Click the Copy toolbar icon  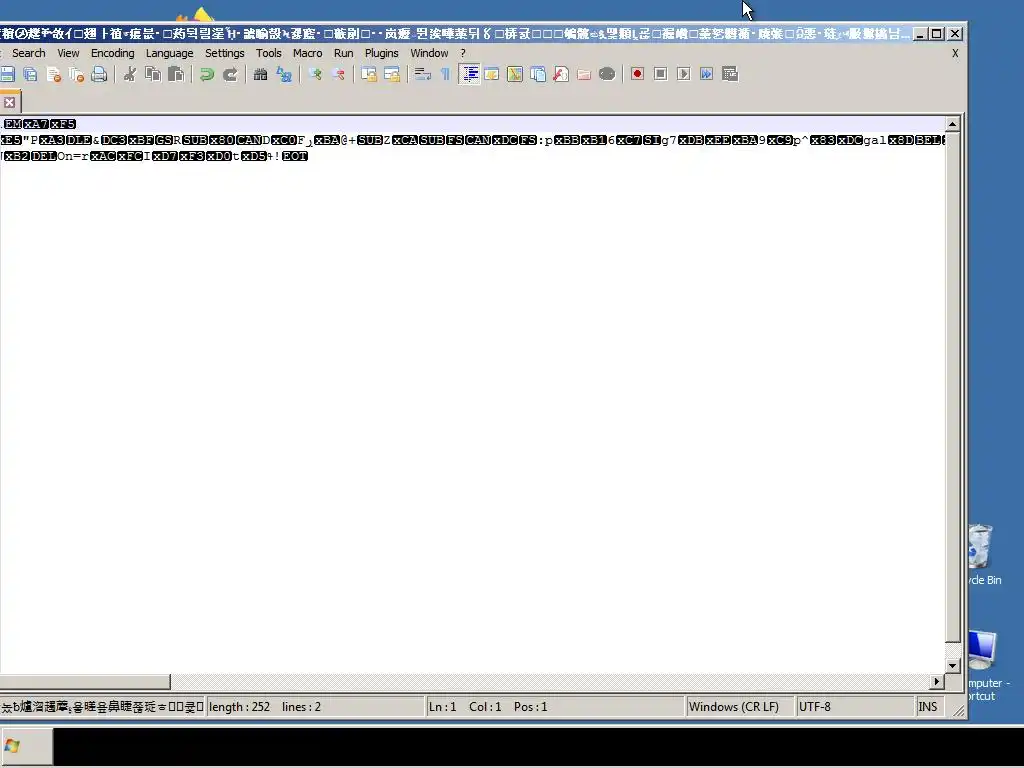coord(153,74)
